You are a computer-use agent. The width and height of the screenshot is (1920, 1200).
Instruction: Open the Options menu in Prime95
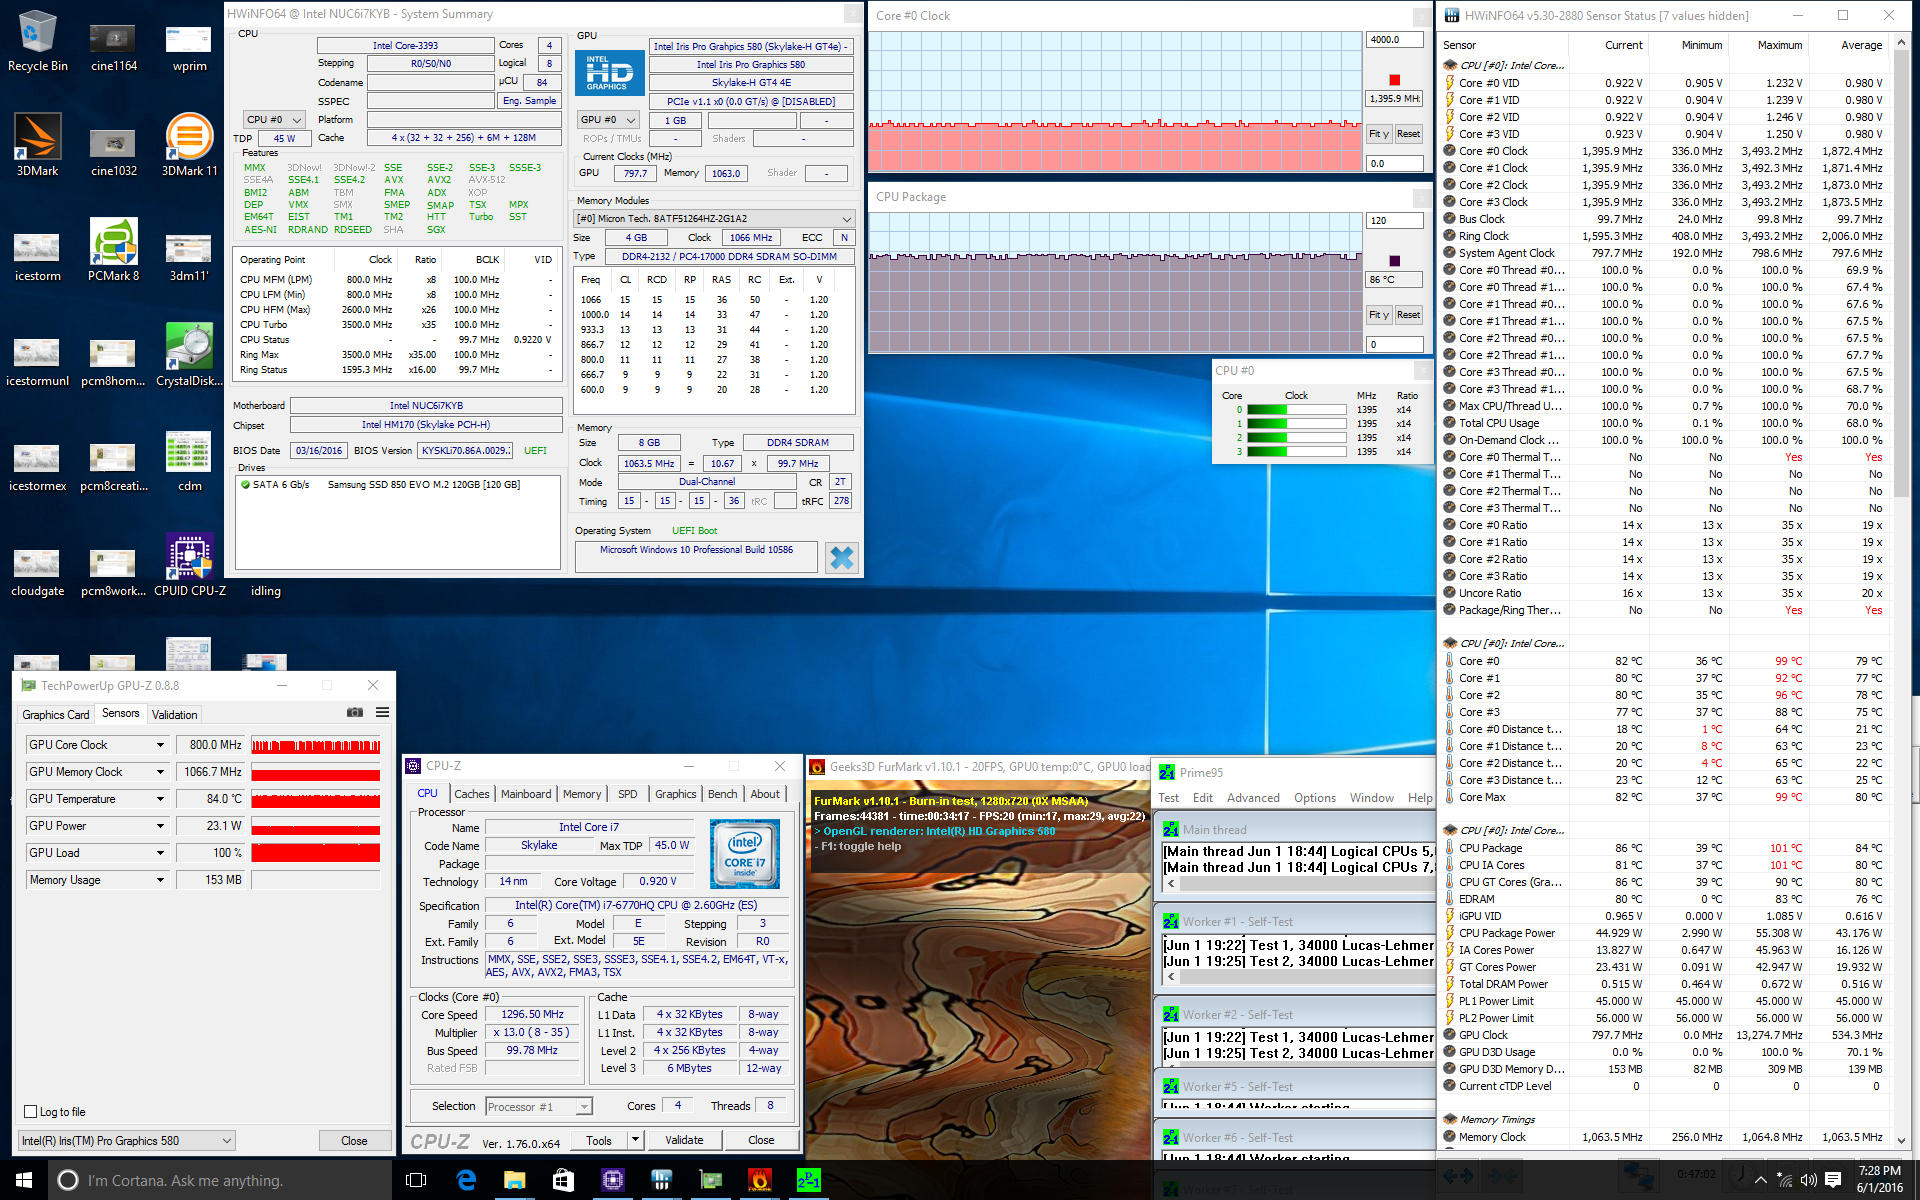1315,798
